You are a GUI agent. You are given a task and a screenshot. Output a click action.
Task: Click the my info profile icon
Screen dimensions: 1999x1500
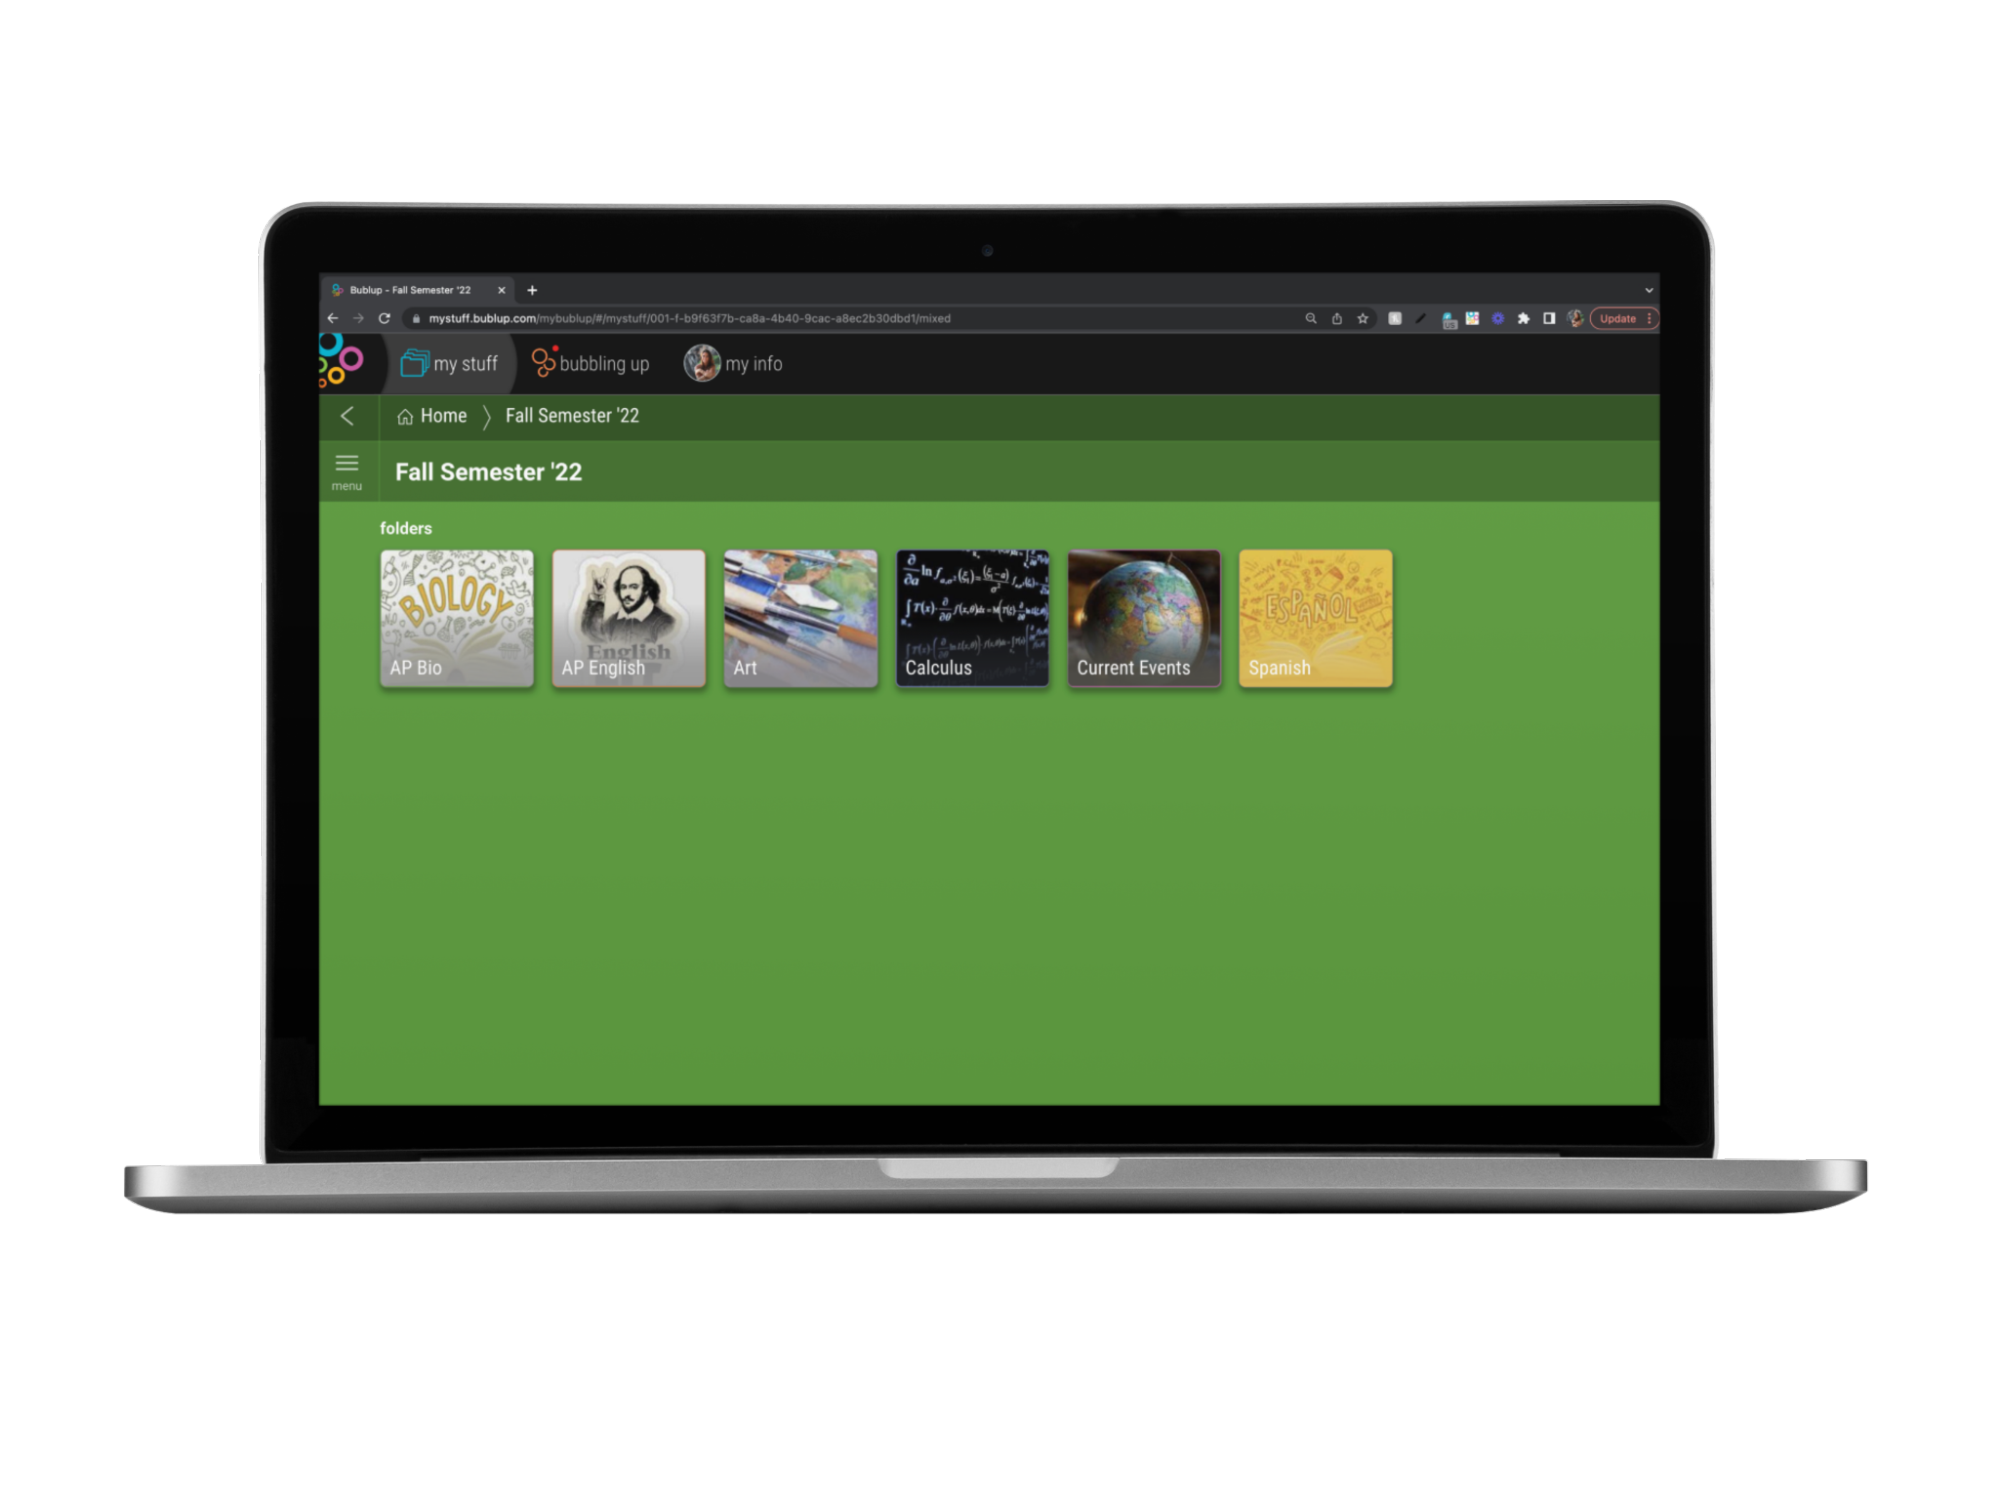click(703, 364)
